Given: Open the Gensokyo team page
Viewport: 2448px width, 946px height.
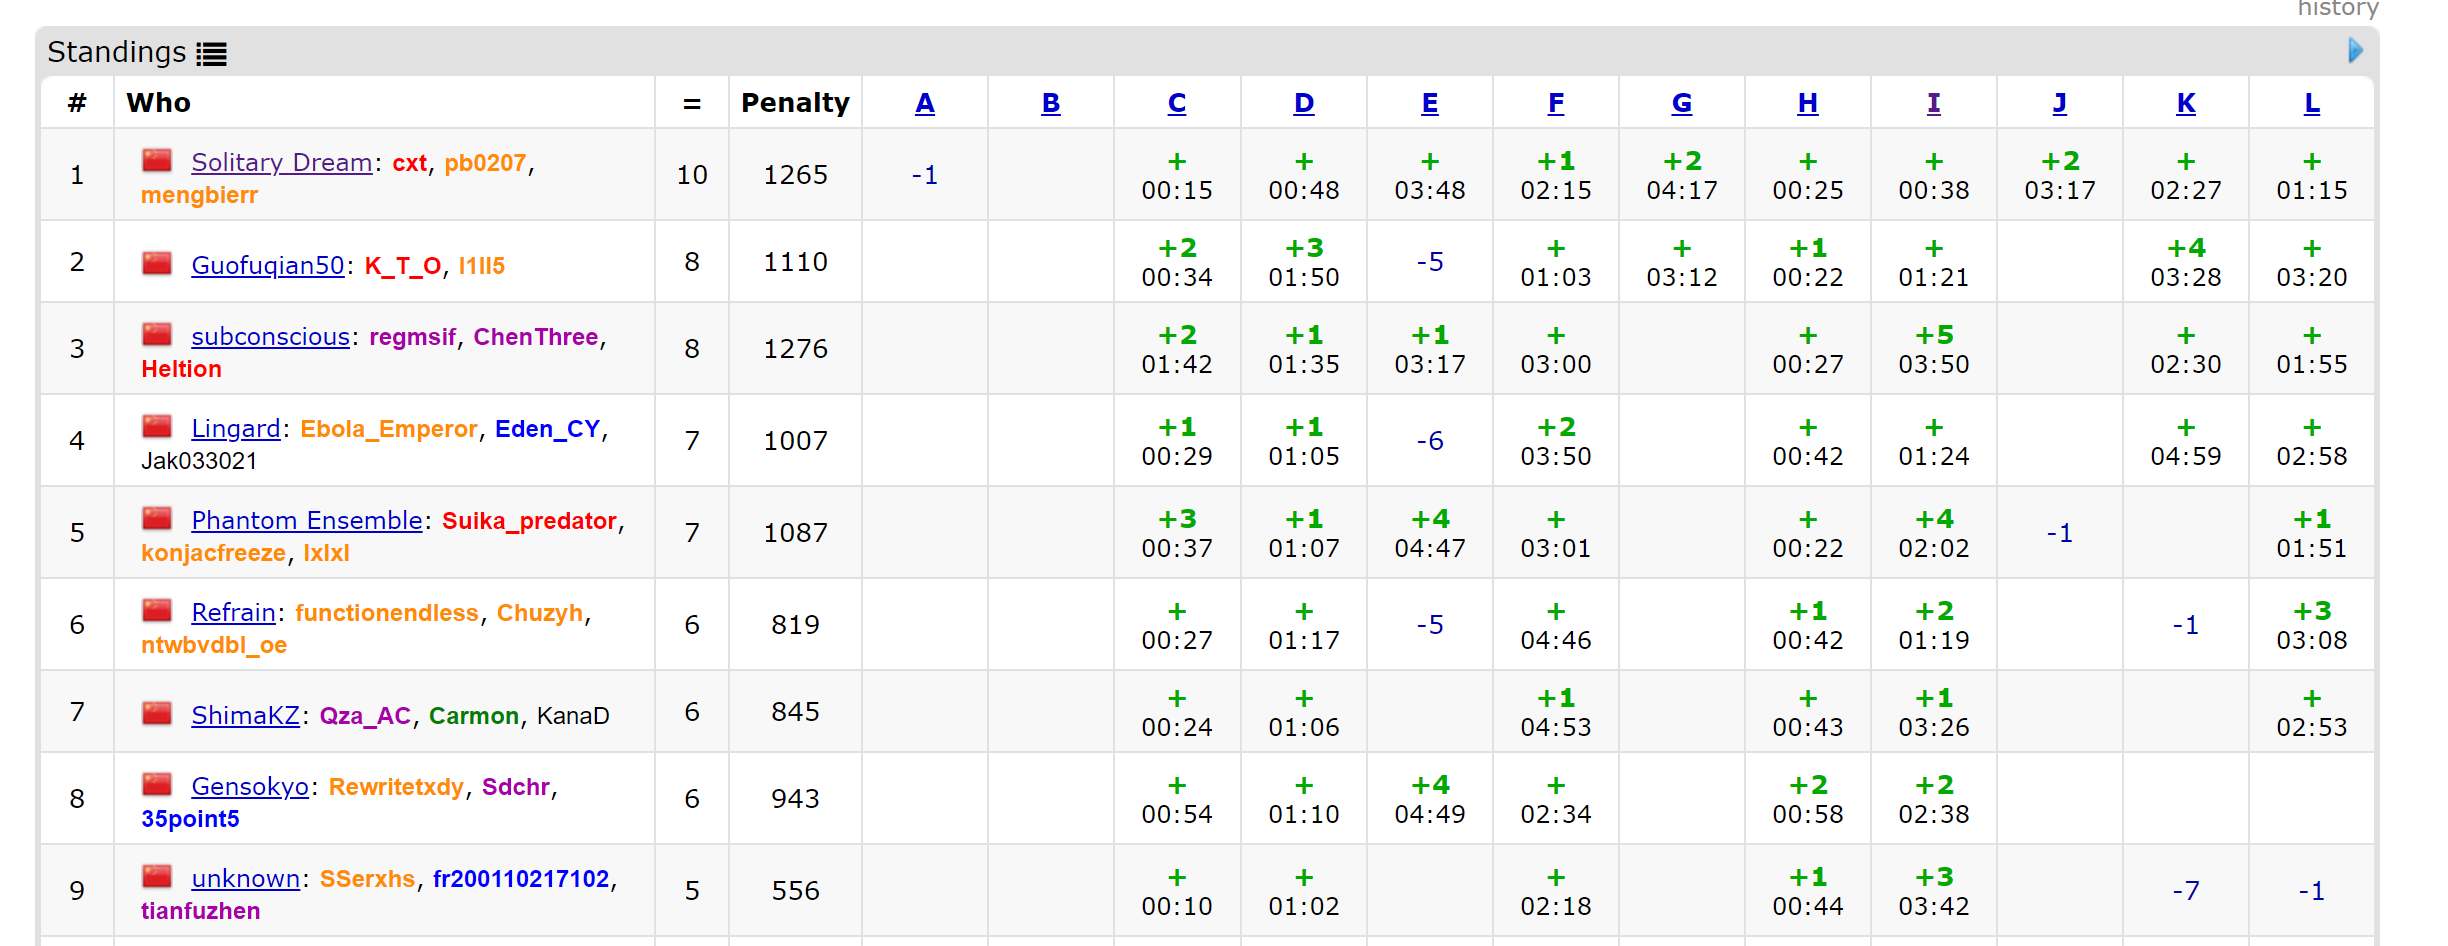Looking at the screenshot, I should tap(250, 787).
